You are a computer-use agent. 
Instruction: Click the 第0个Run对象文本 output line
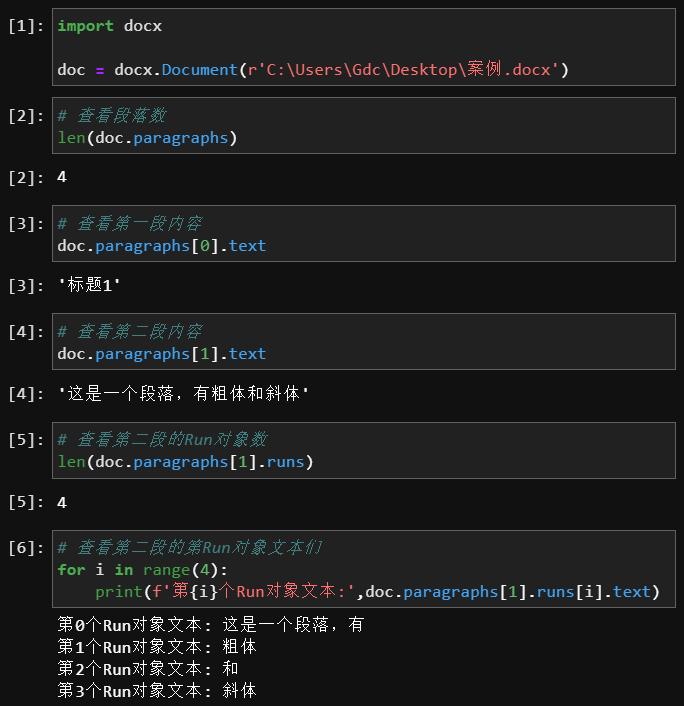tap(210, 625)
